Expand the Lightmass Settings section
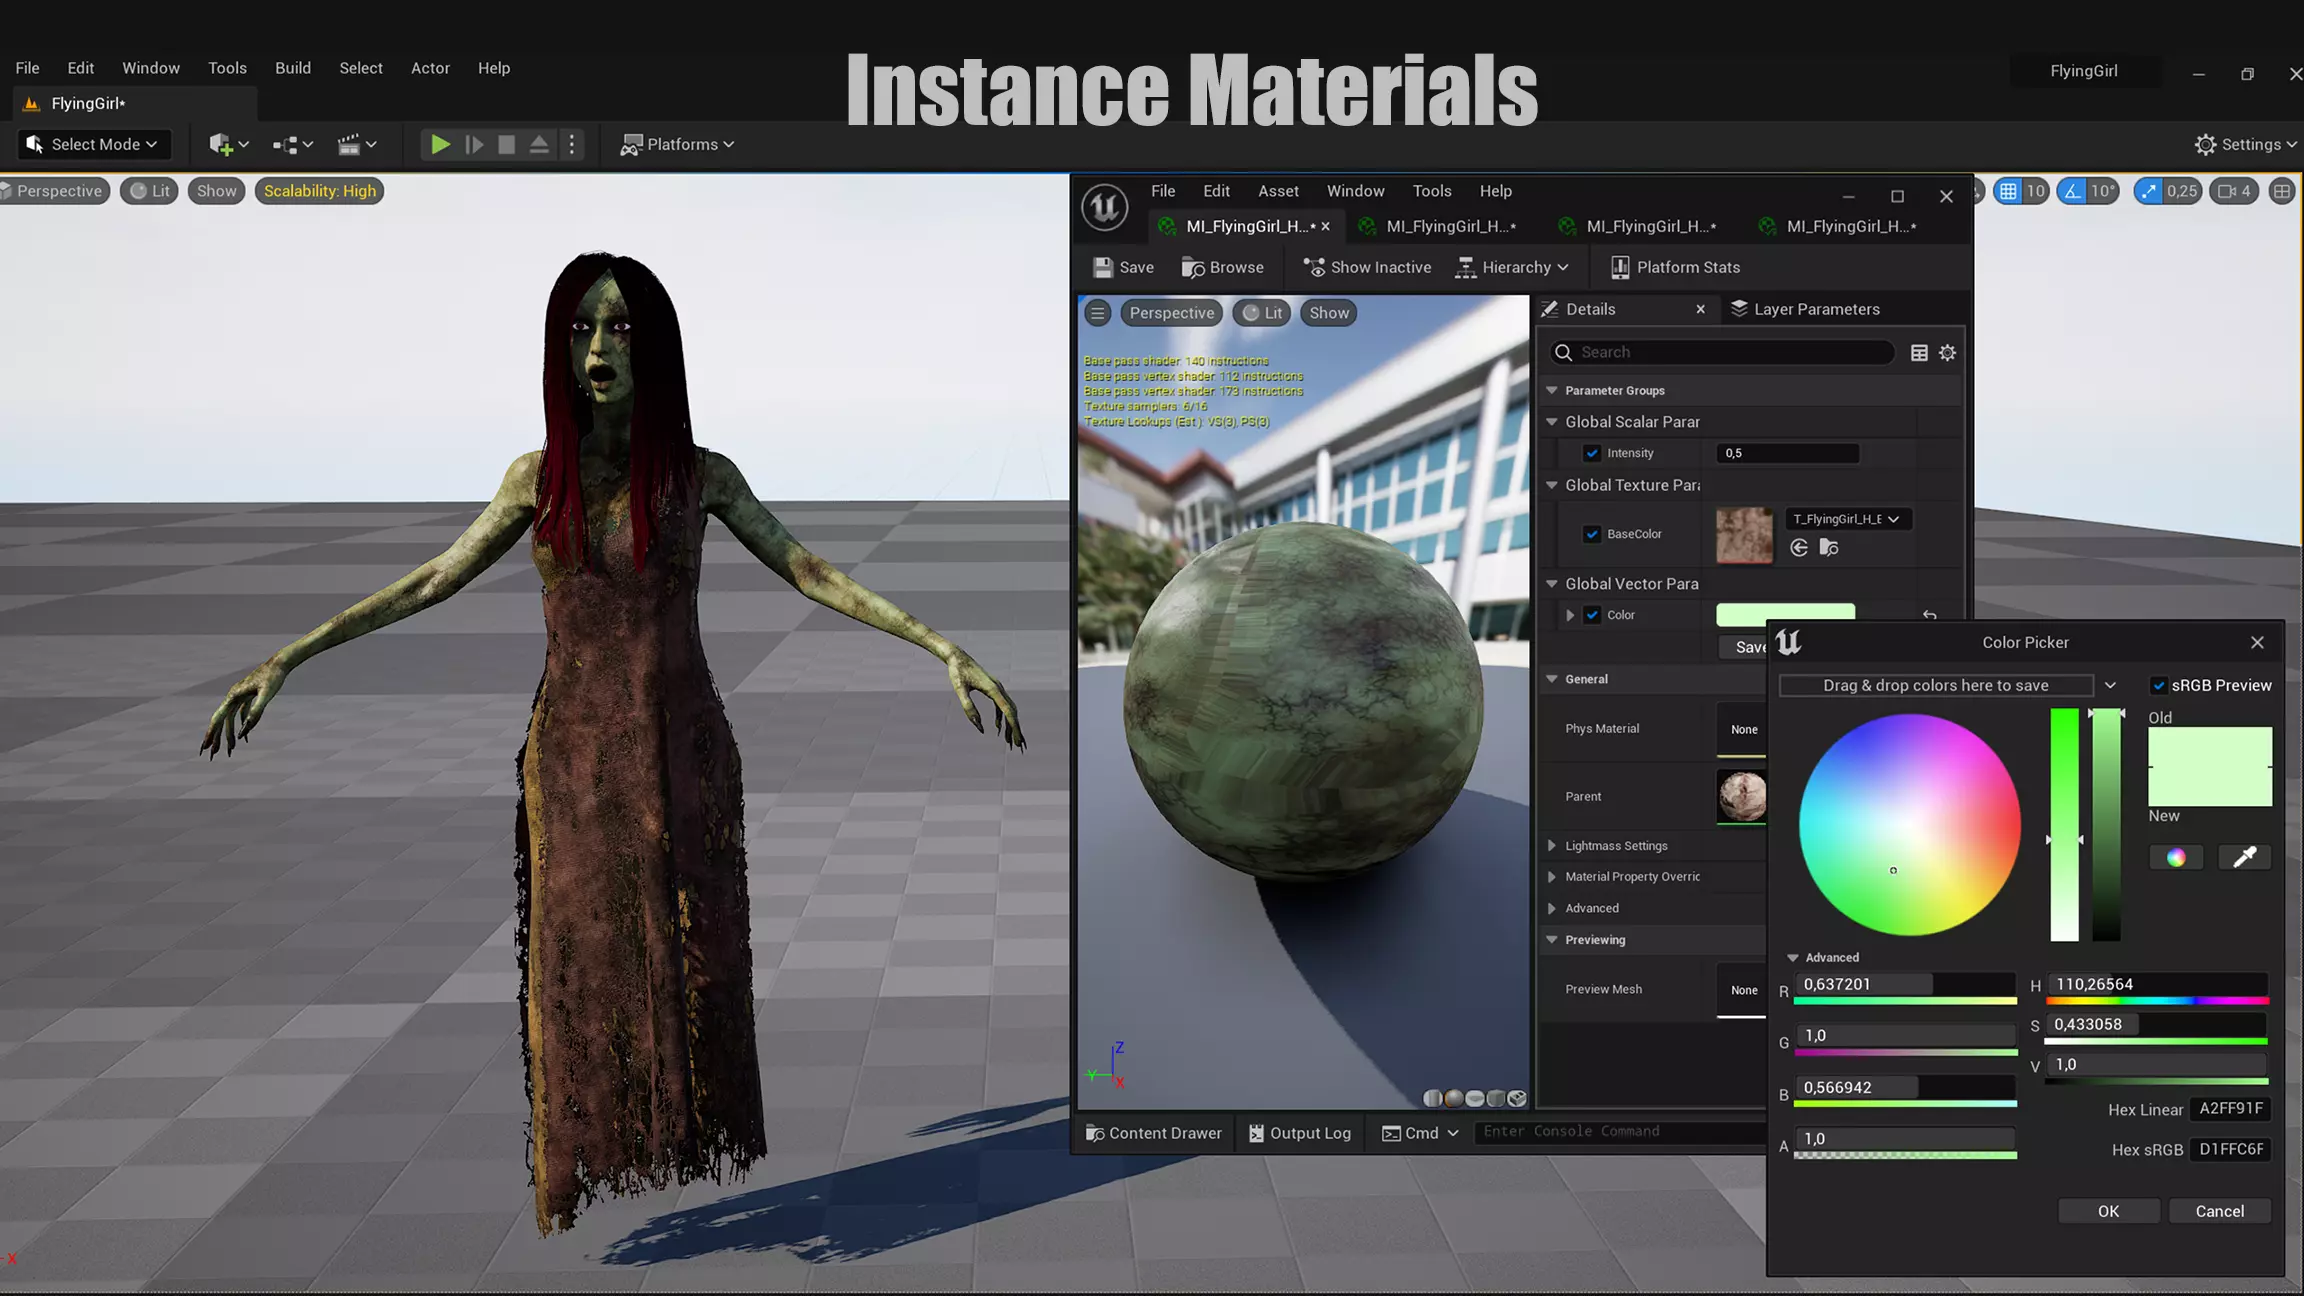This screenshot has width=2304, height=1296. click(x=1552, y=845)
